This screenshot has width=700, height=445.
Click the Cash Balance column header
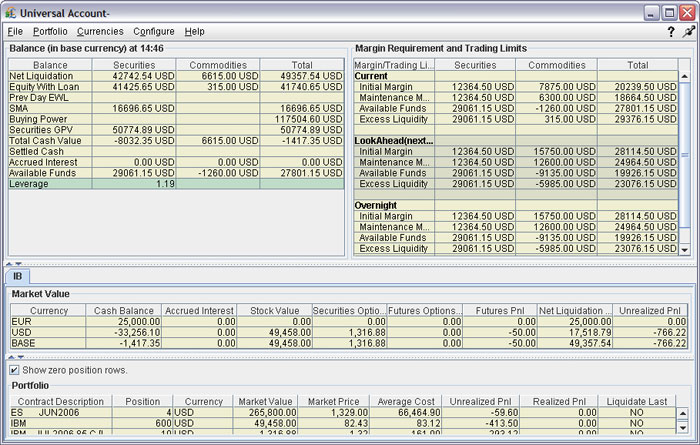point(124,311)
